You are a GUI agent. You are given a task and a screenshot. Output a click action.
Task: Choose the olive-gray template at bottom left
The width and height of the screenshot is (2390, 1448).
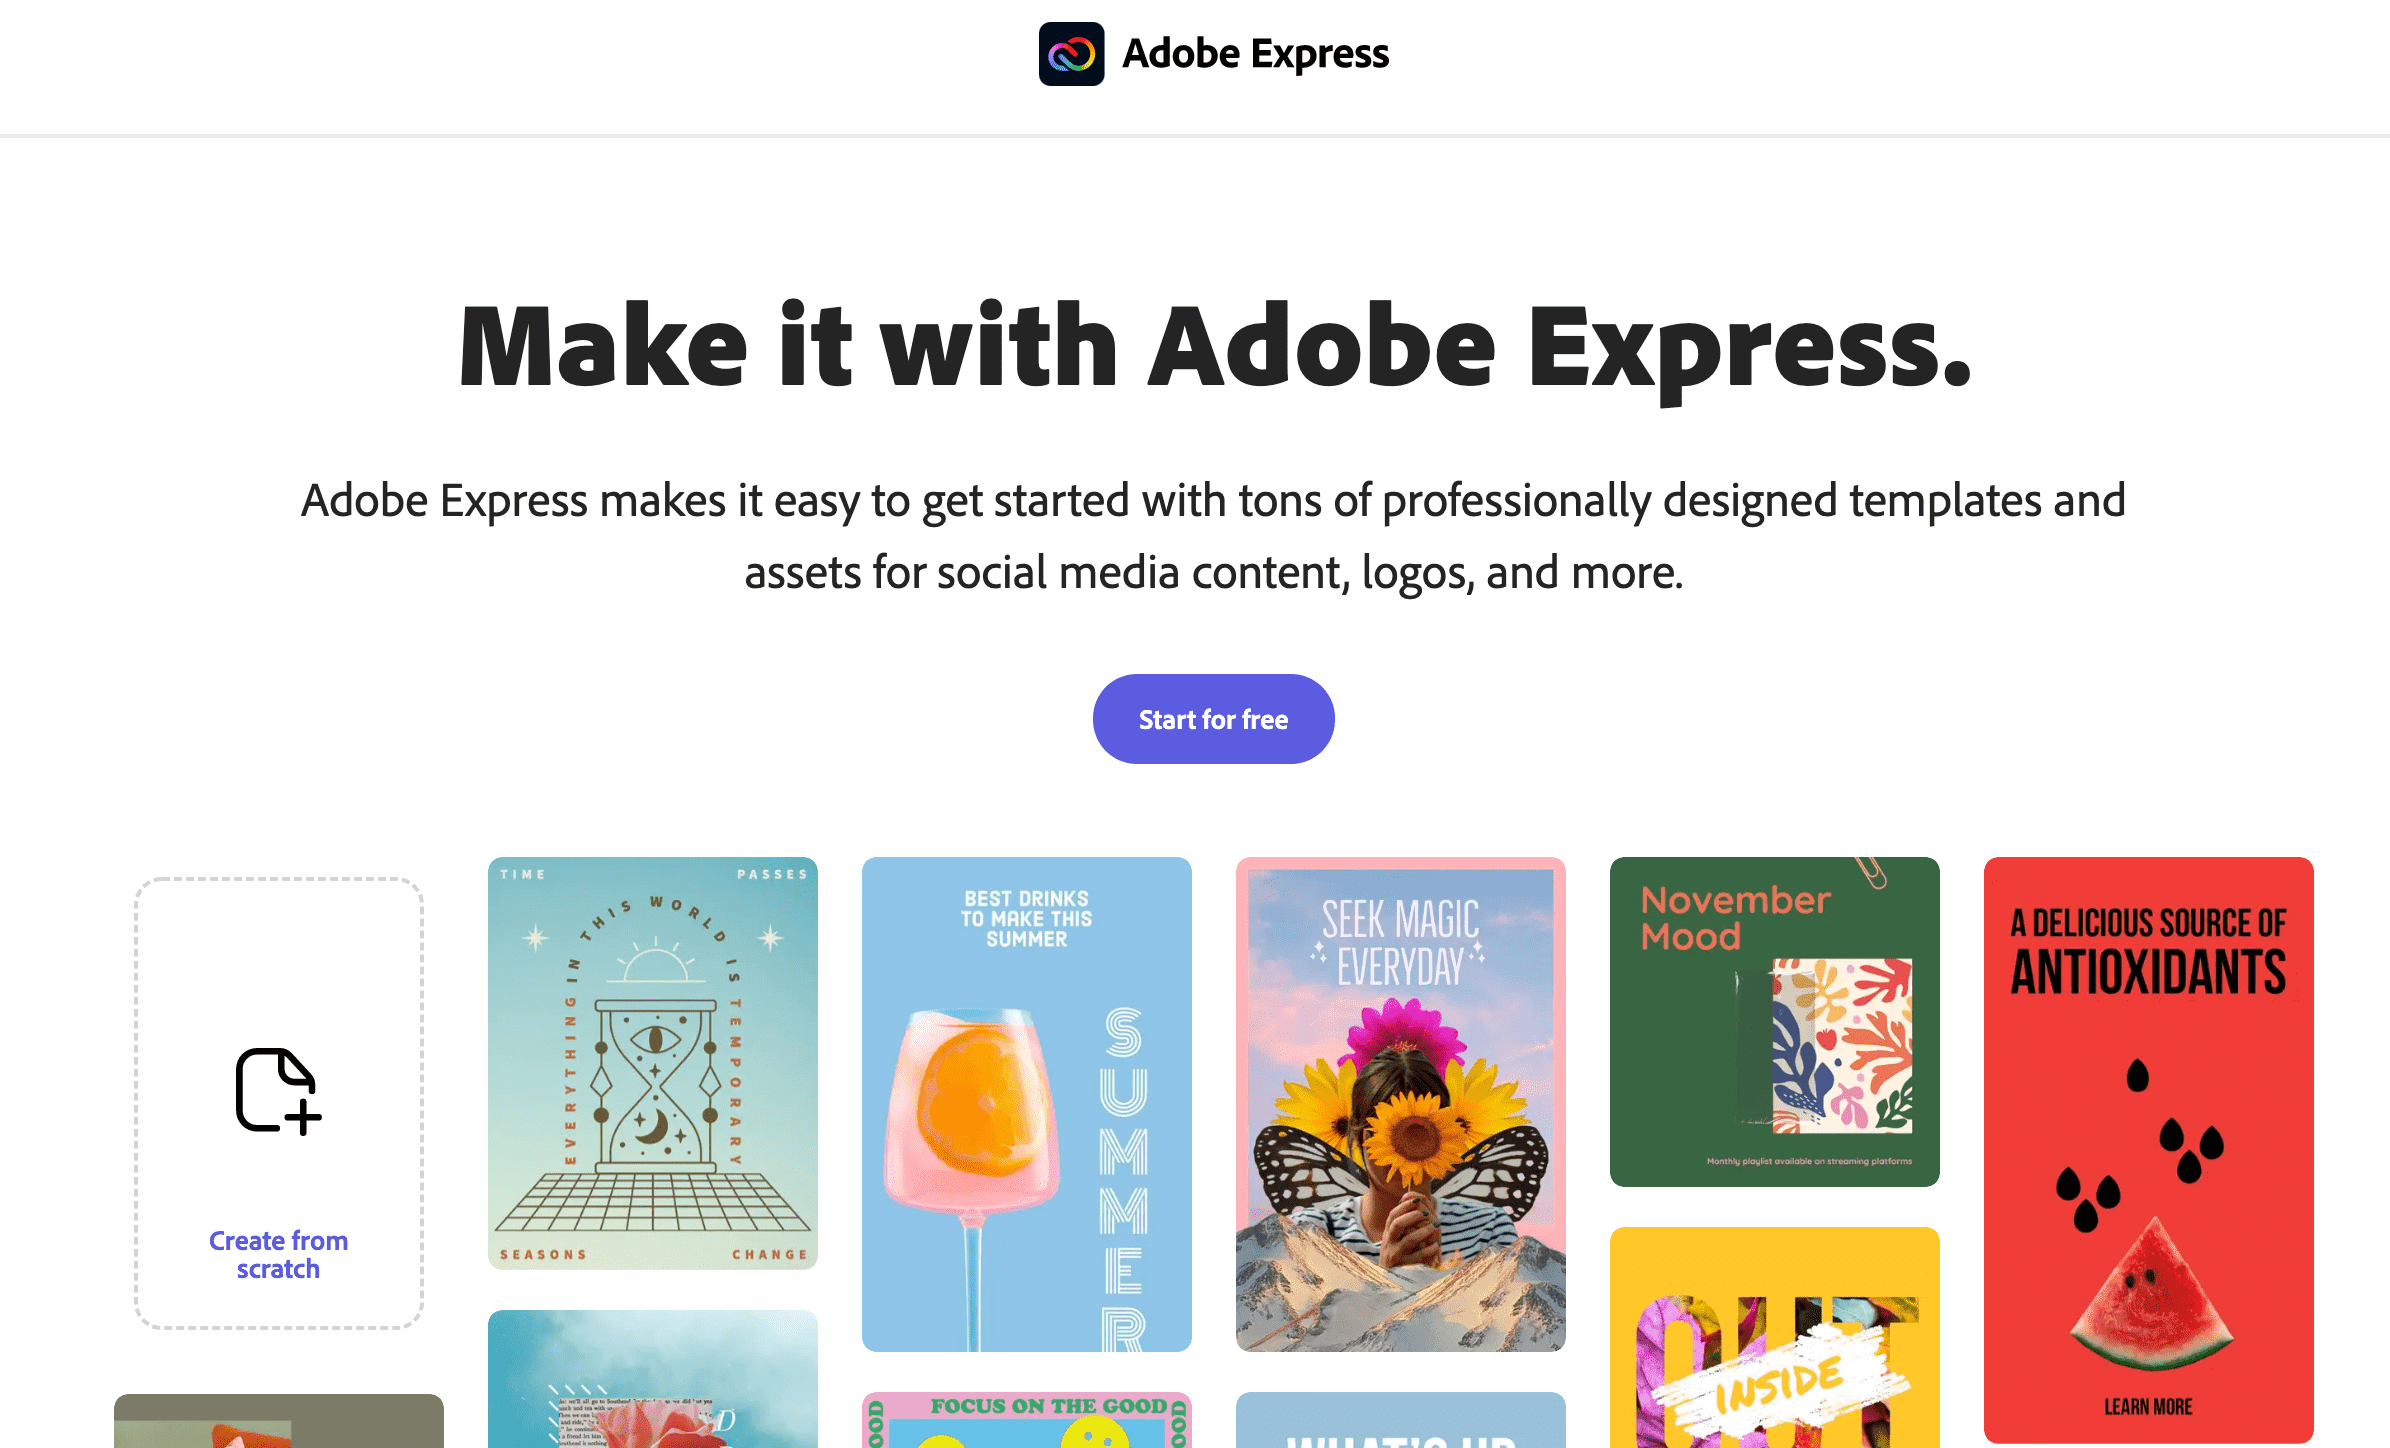pyautogui.click(x=279, y=1421)
